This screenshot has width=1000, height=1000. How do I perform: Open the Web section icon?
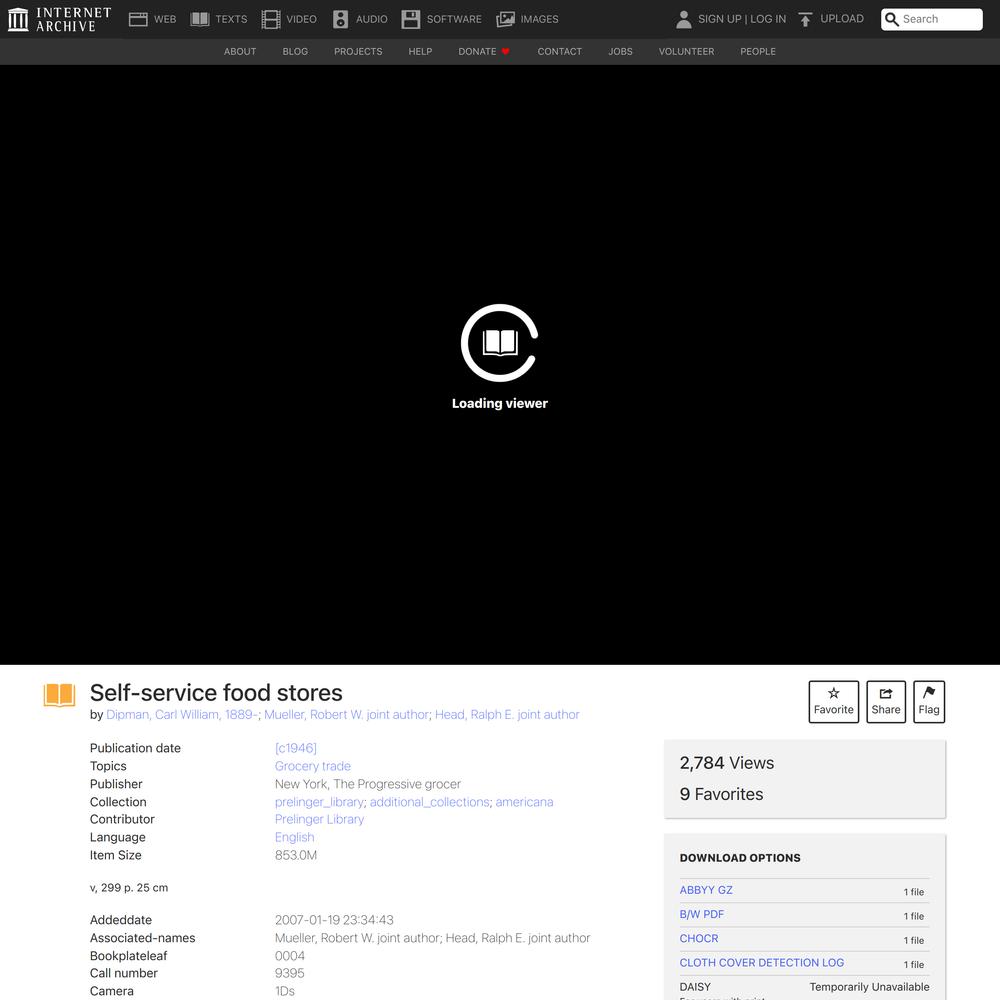[x=138, y=19]
